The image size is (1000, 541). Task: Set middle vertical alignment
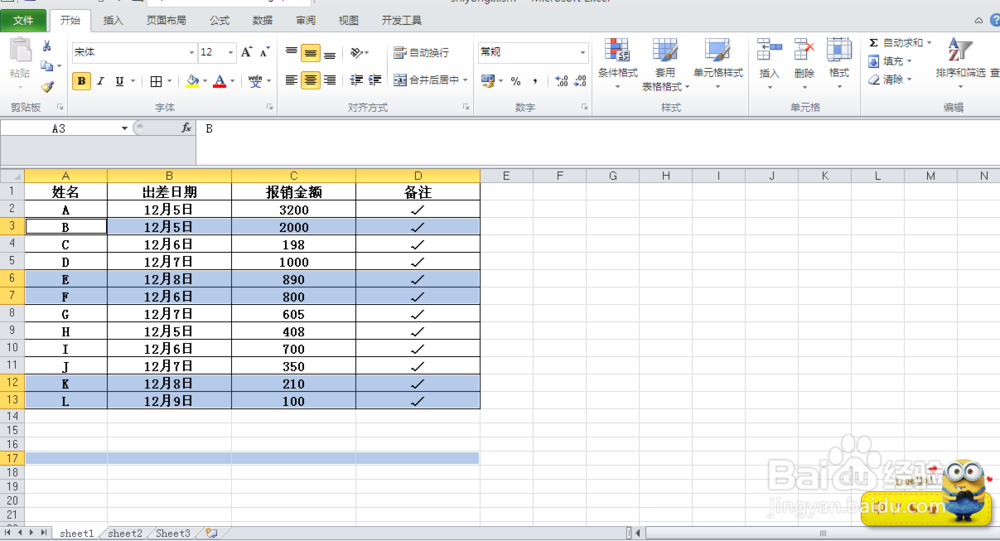click(x=310, y=52)
